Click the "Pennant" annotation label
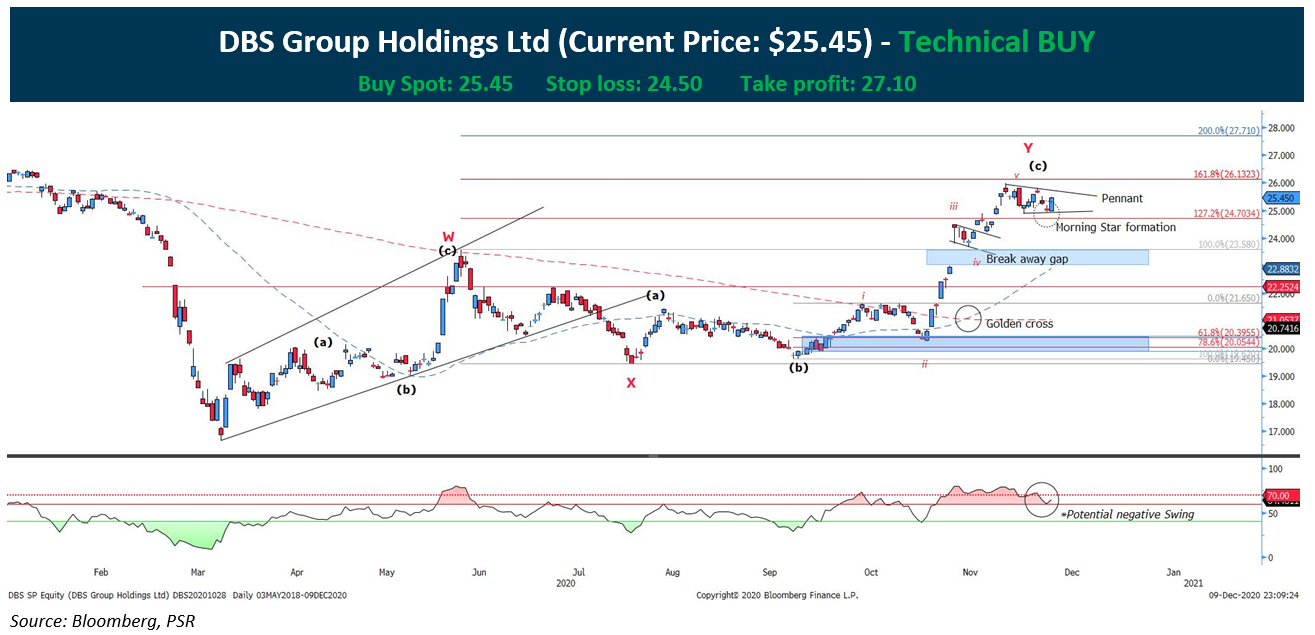 [x=1121, y=198]
